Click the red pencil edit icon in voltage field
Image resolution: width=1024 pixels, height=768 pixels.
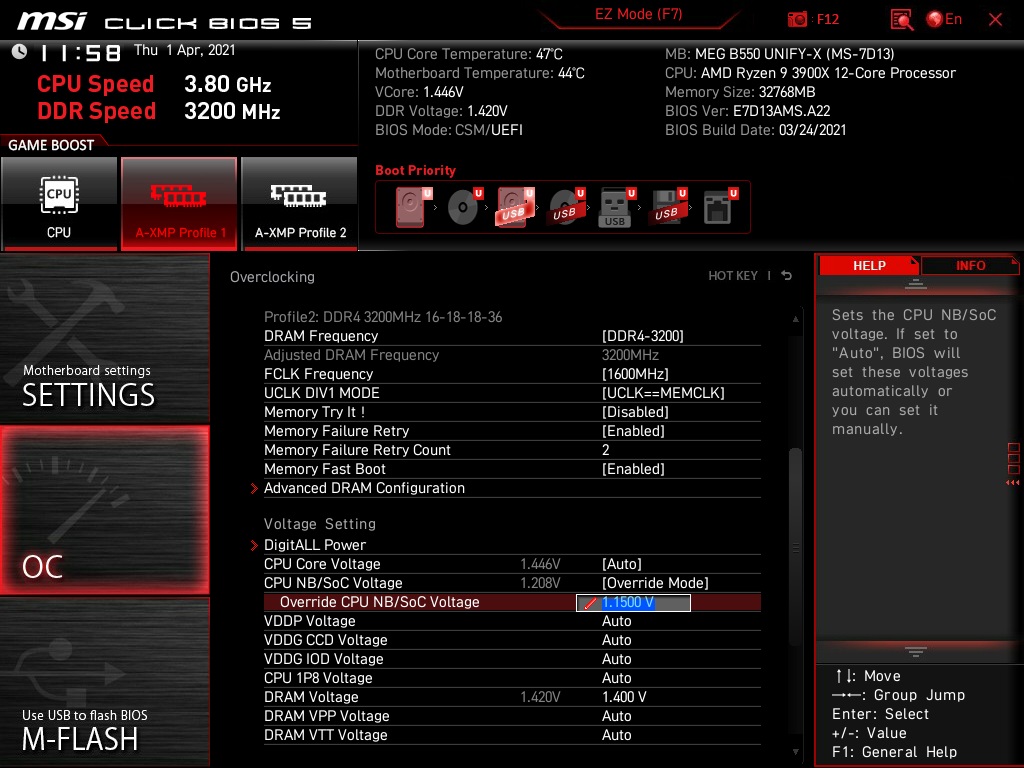click(590, 603)
